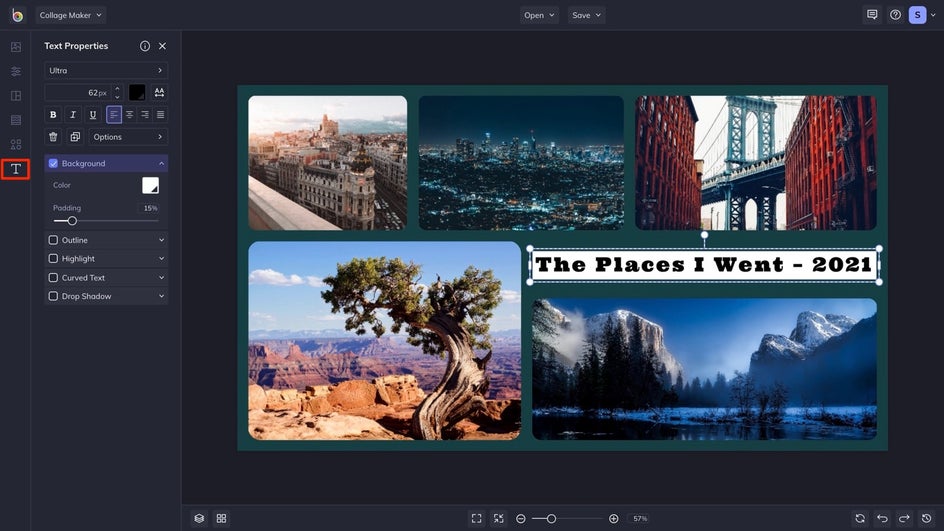The image size is (944, 531).
Task: Click the zoom slider handle
Action: [551, 518]
